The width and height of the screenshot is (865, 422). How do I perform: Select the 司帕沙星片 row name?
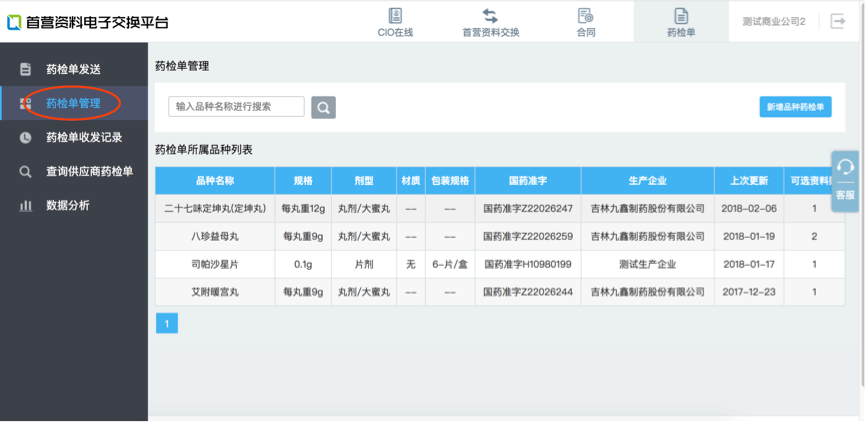[215, 265]
